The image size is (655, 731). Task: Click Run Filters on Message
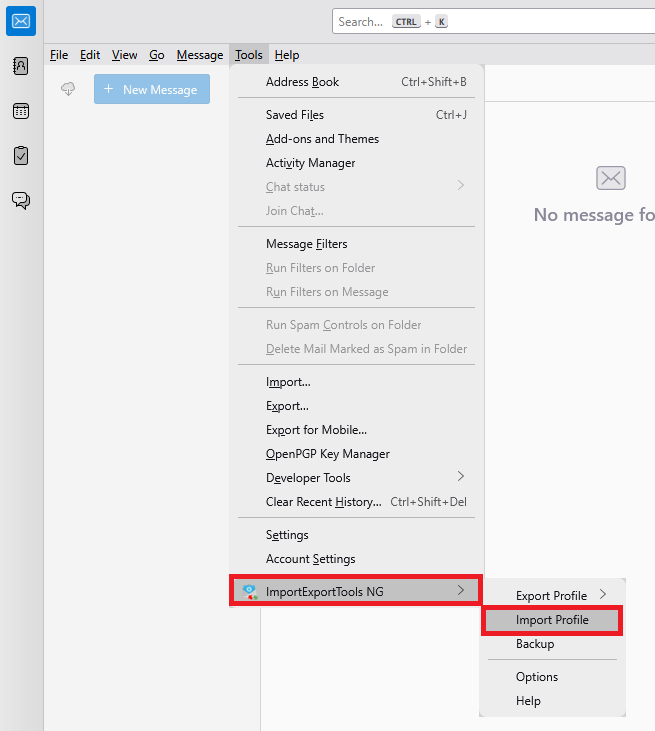point(357,292)
